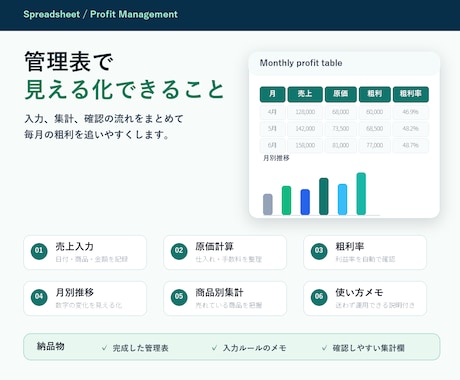Click the 142,000 sales cell
Screen dimensions: 460x380
(305, 129)
